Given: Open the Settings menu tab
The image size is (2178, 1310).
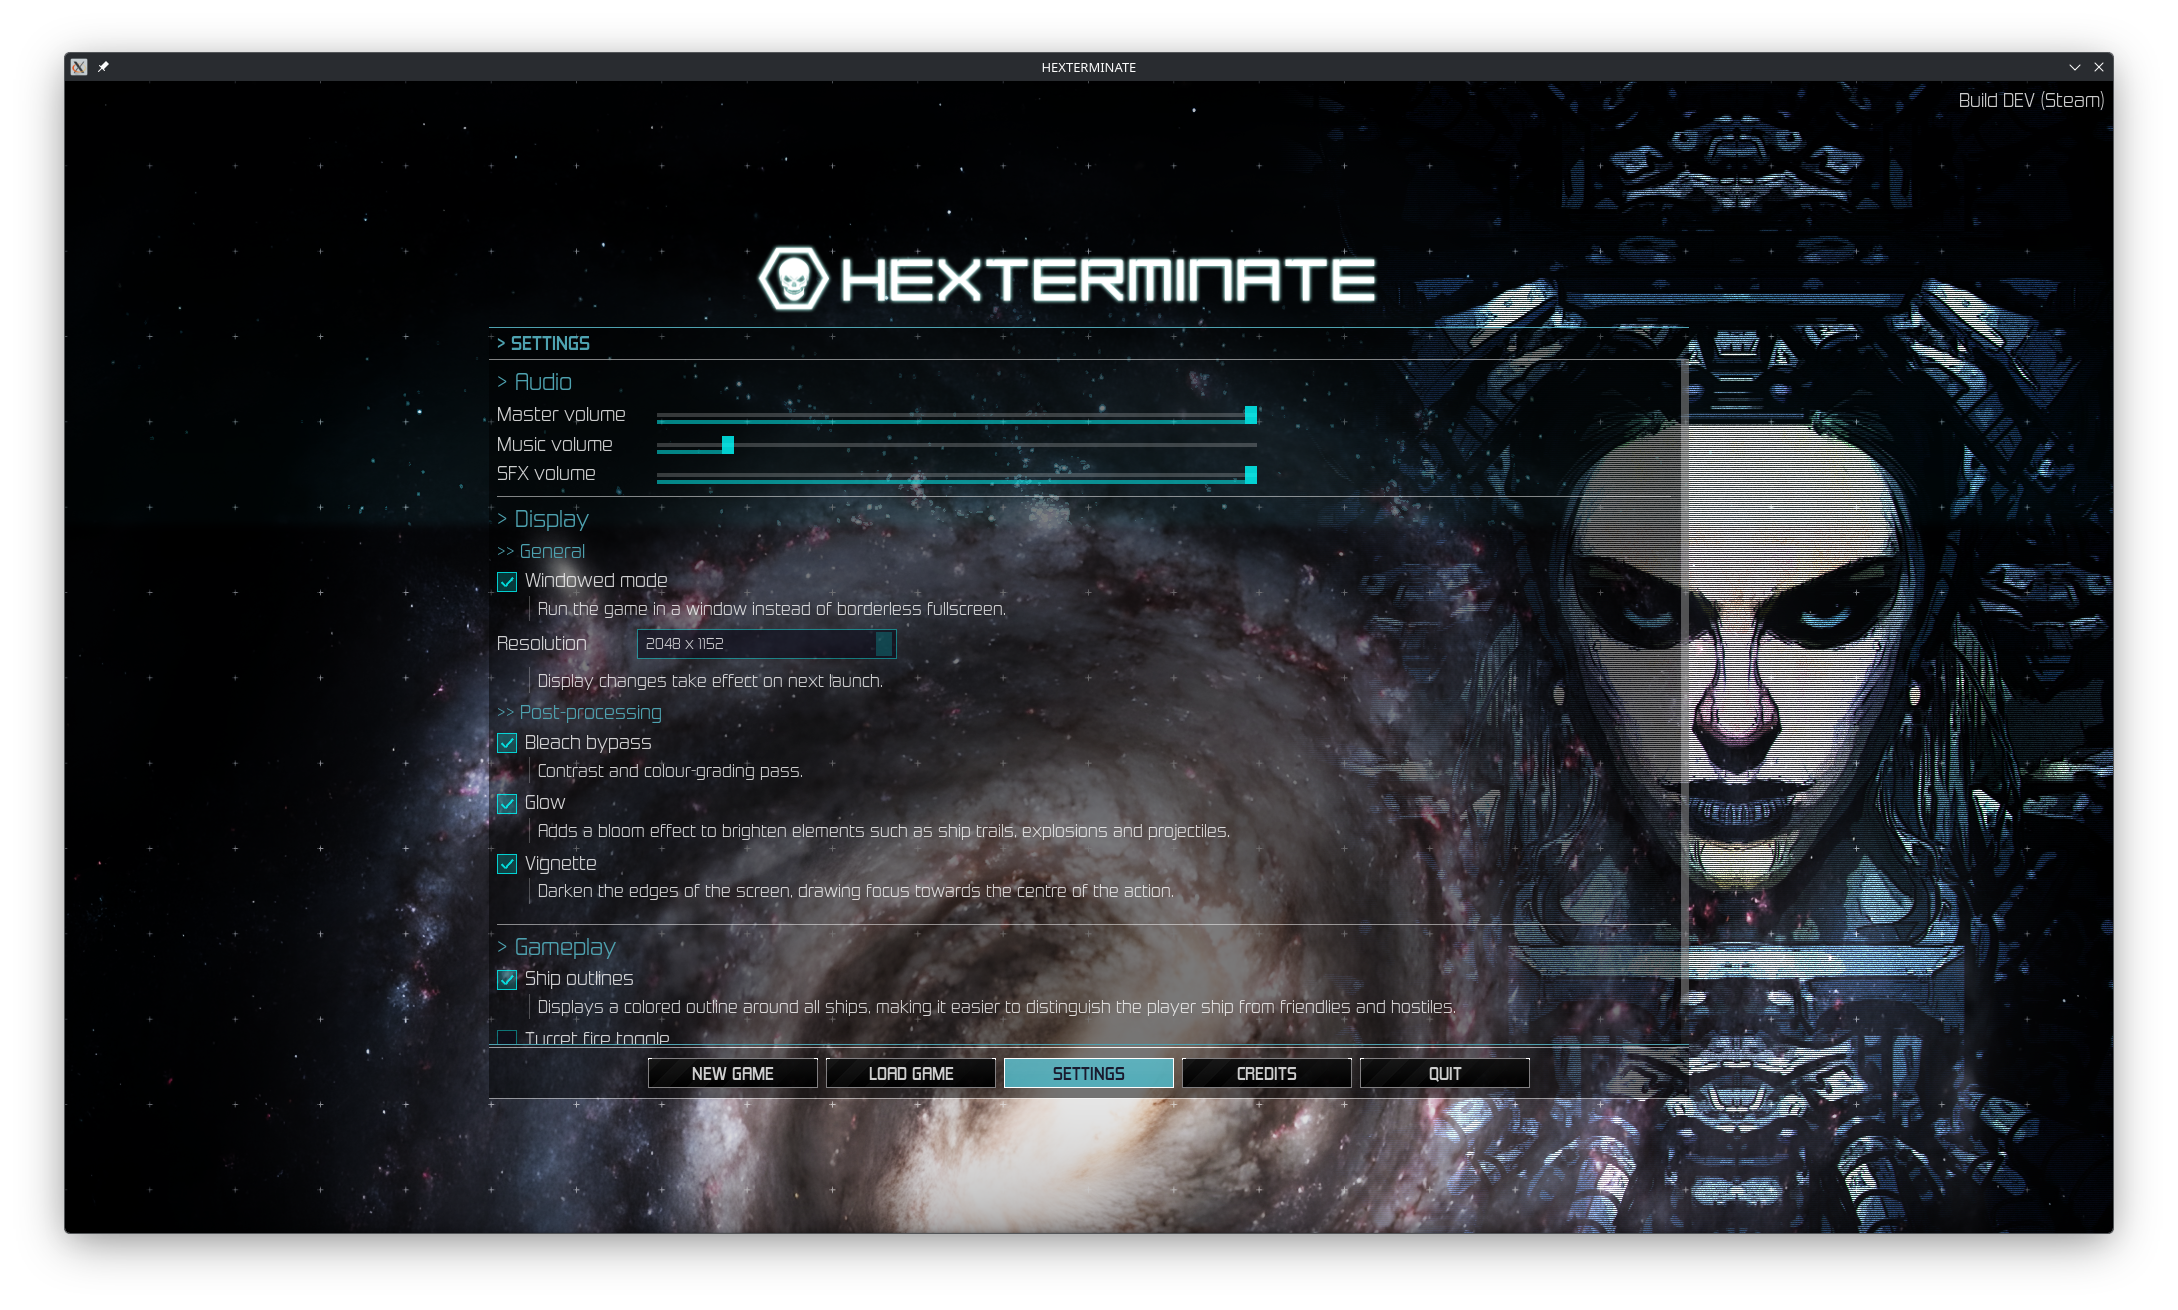Looking at the screenshot, I should pyautogui.click(x=1088, y=1073).
